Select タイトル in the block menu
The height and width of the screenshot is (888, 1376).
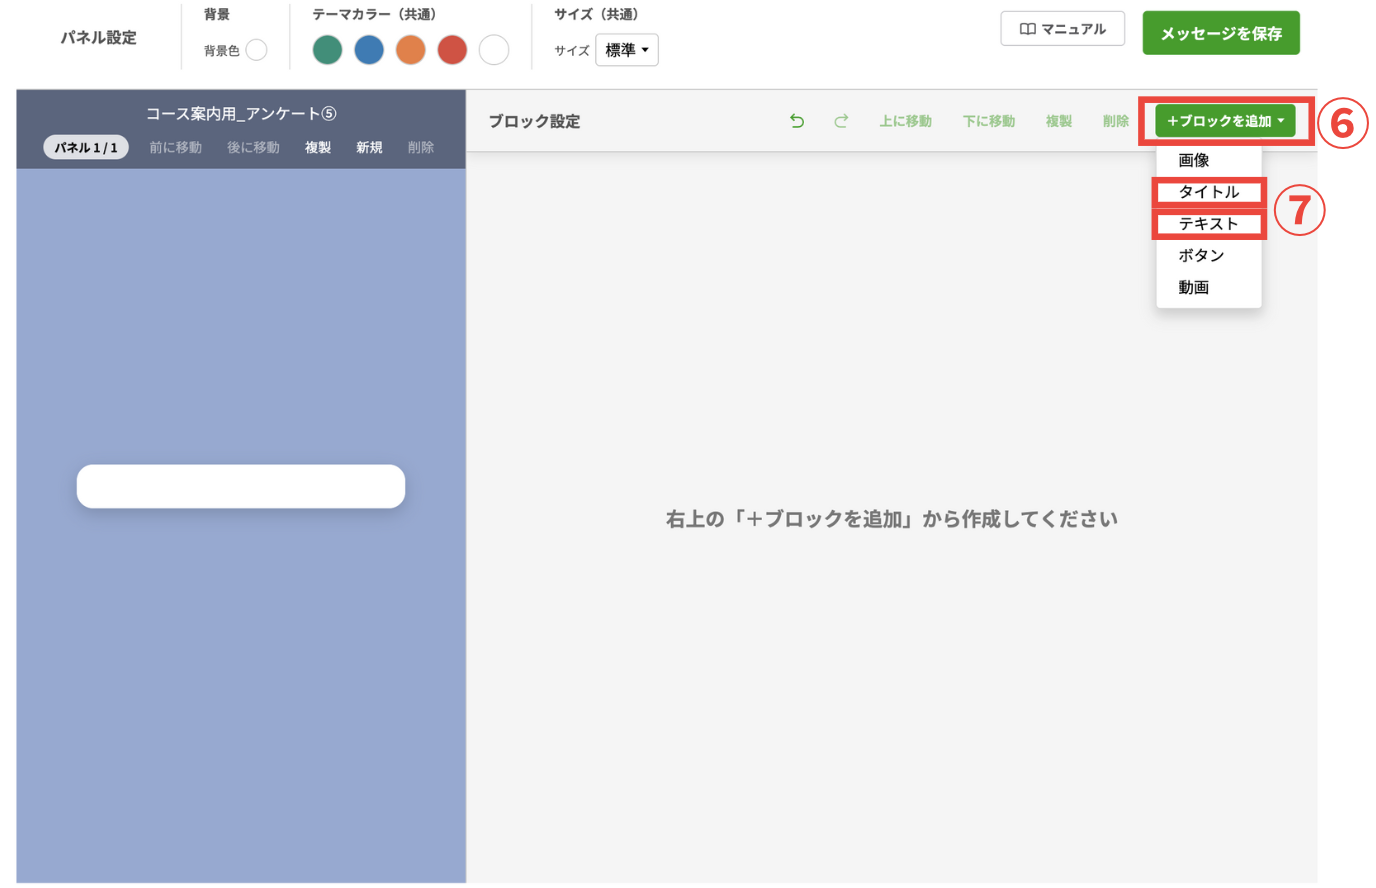[1208, 192]
